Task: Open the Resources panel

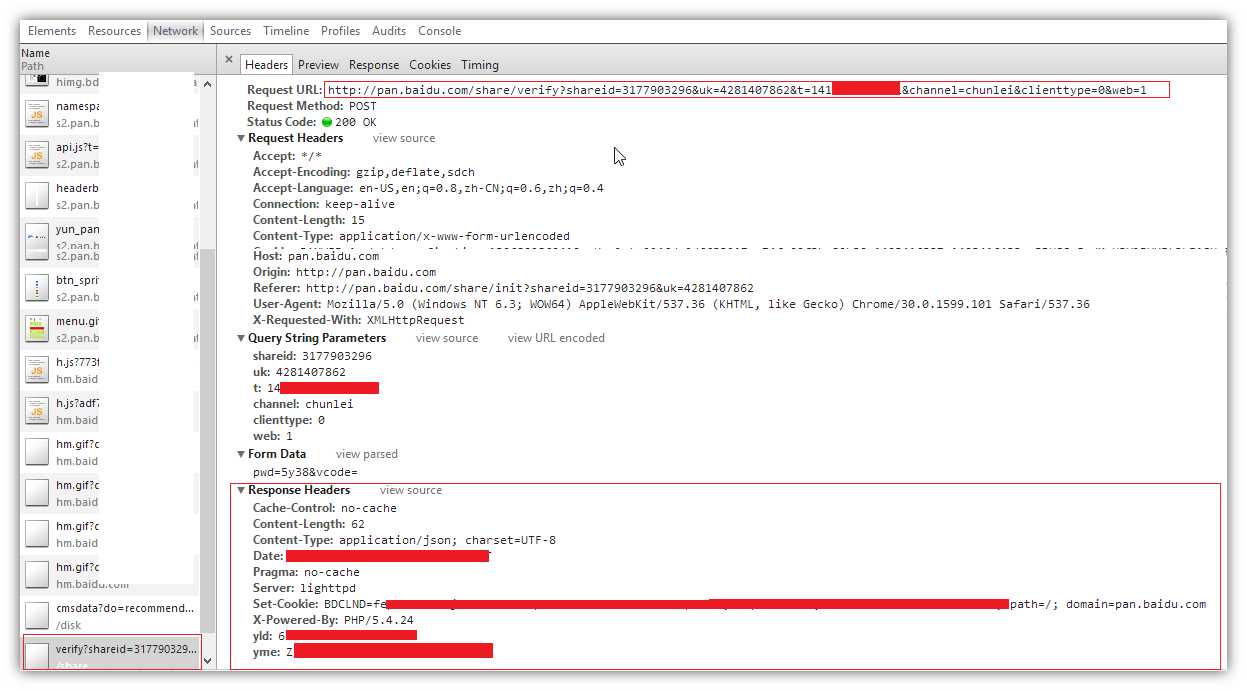Action: pos(115,31)
